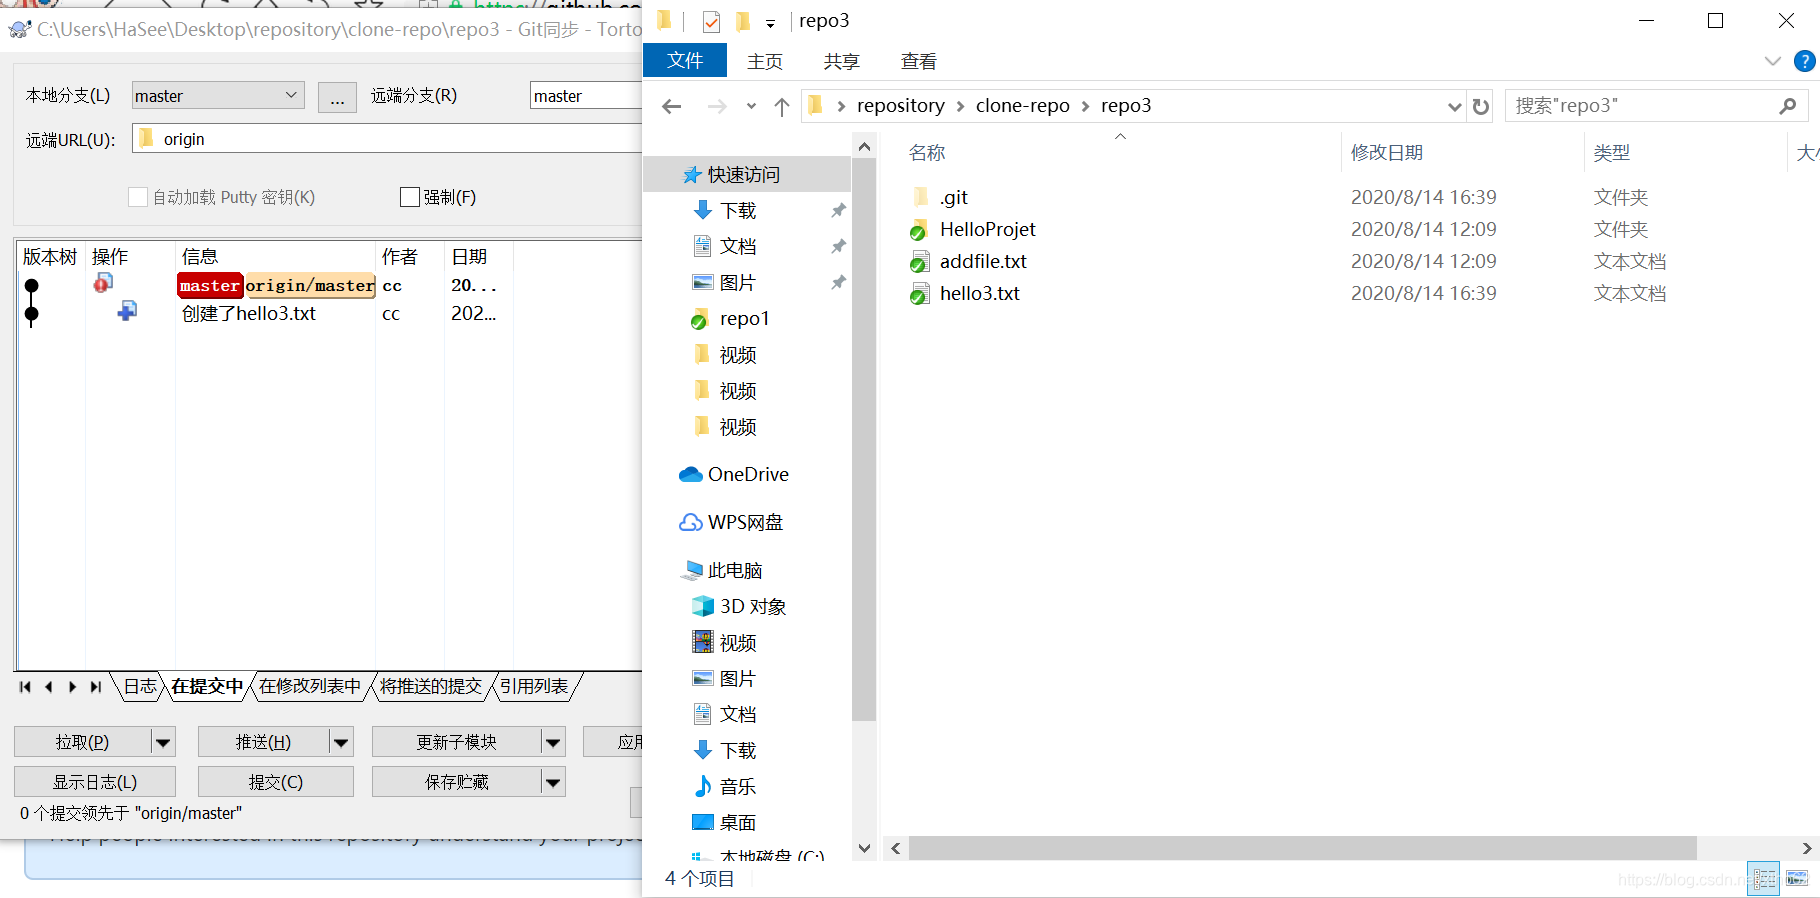The width and height of the screenshot is (1820, 898).
Task: Switch to details view layout icon
Action: point(1764,879)
